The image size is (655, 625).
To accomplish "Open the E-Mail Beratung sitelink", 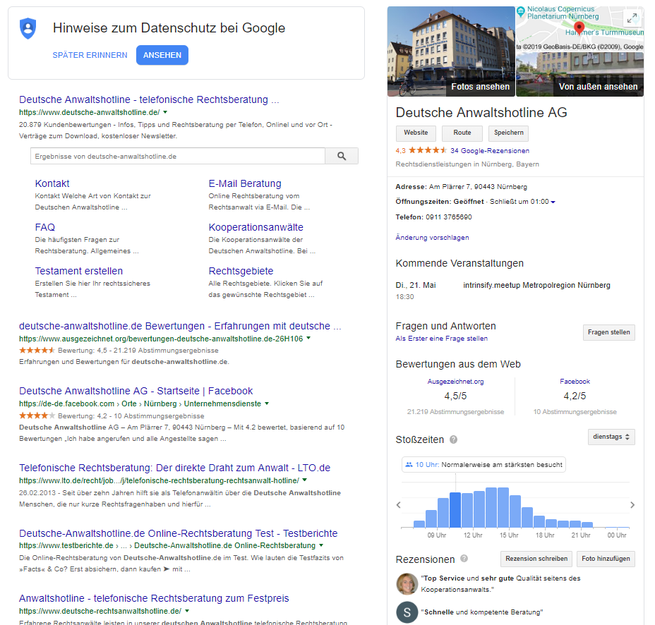I will pyautogui.click(x=245, y=183).
